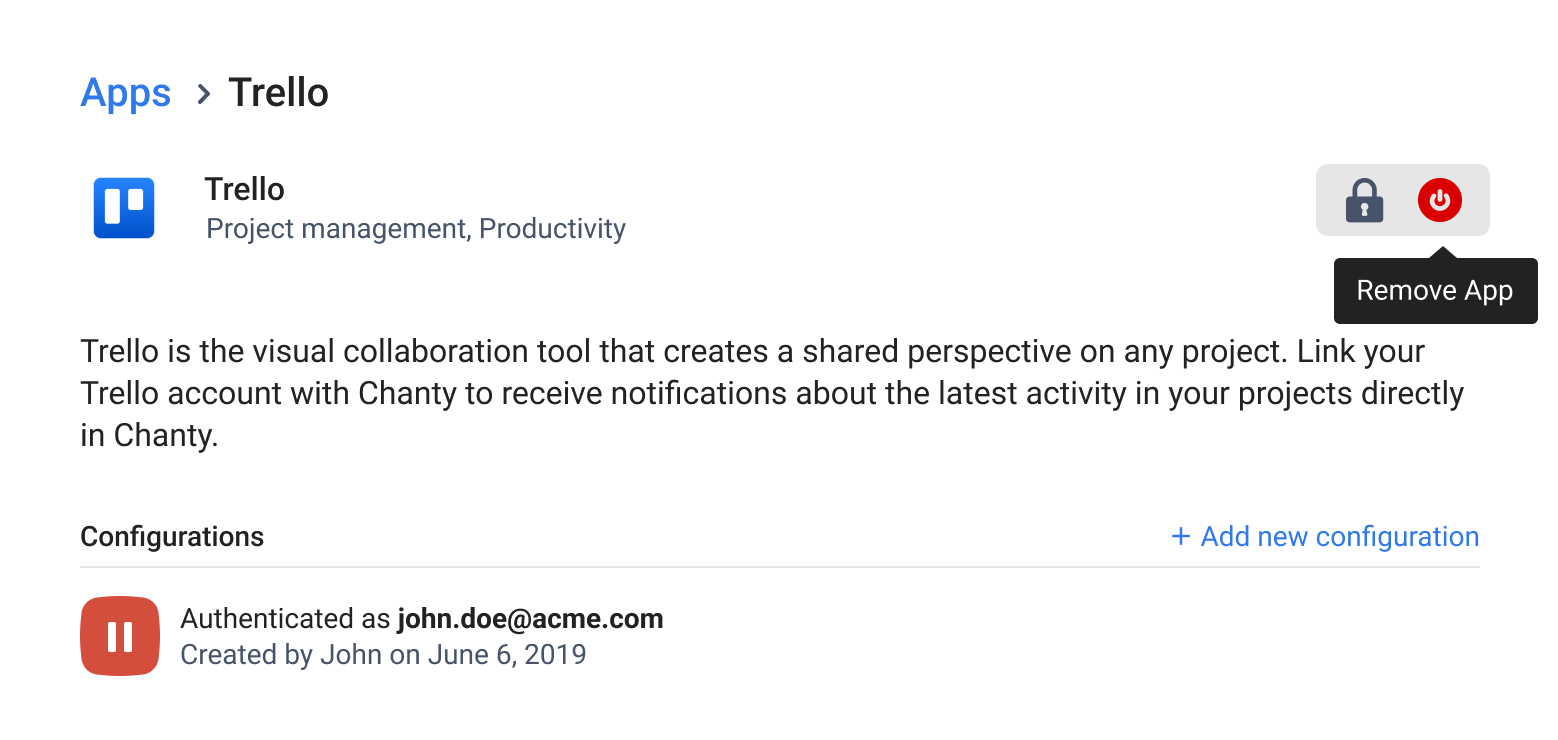Click the Trello app name heading
This screenshot has height=740, width=1558.
(245, 189)
